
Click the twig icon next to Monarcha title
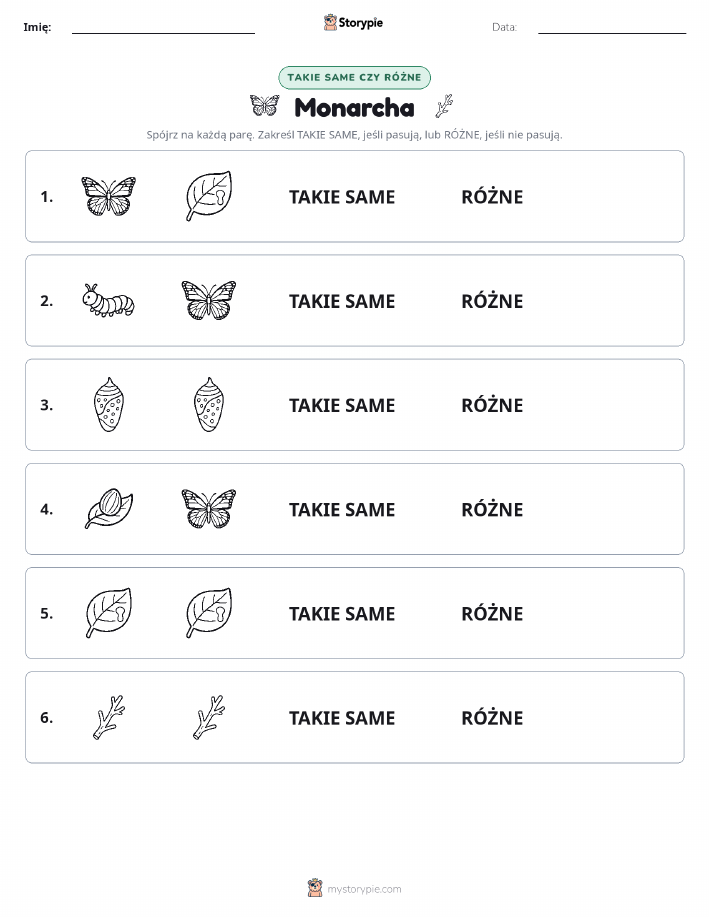coord(445,106)
